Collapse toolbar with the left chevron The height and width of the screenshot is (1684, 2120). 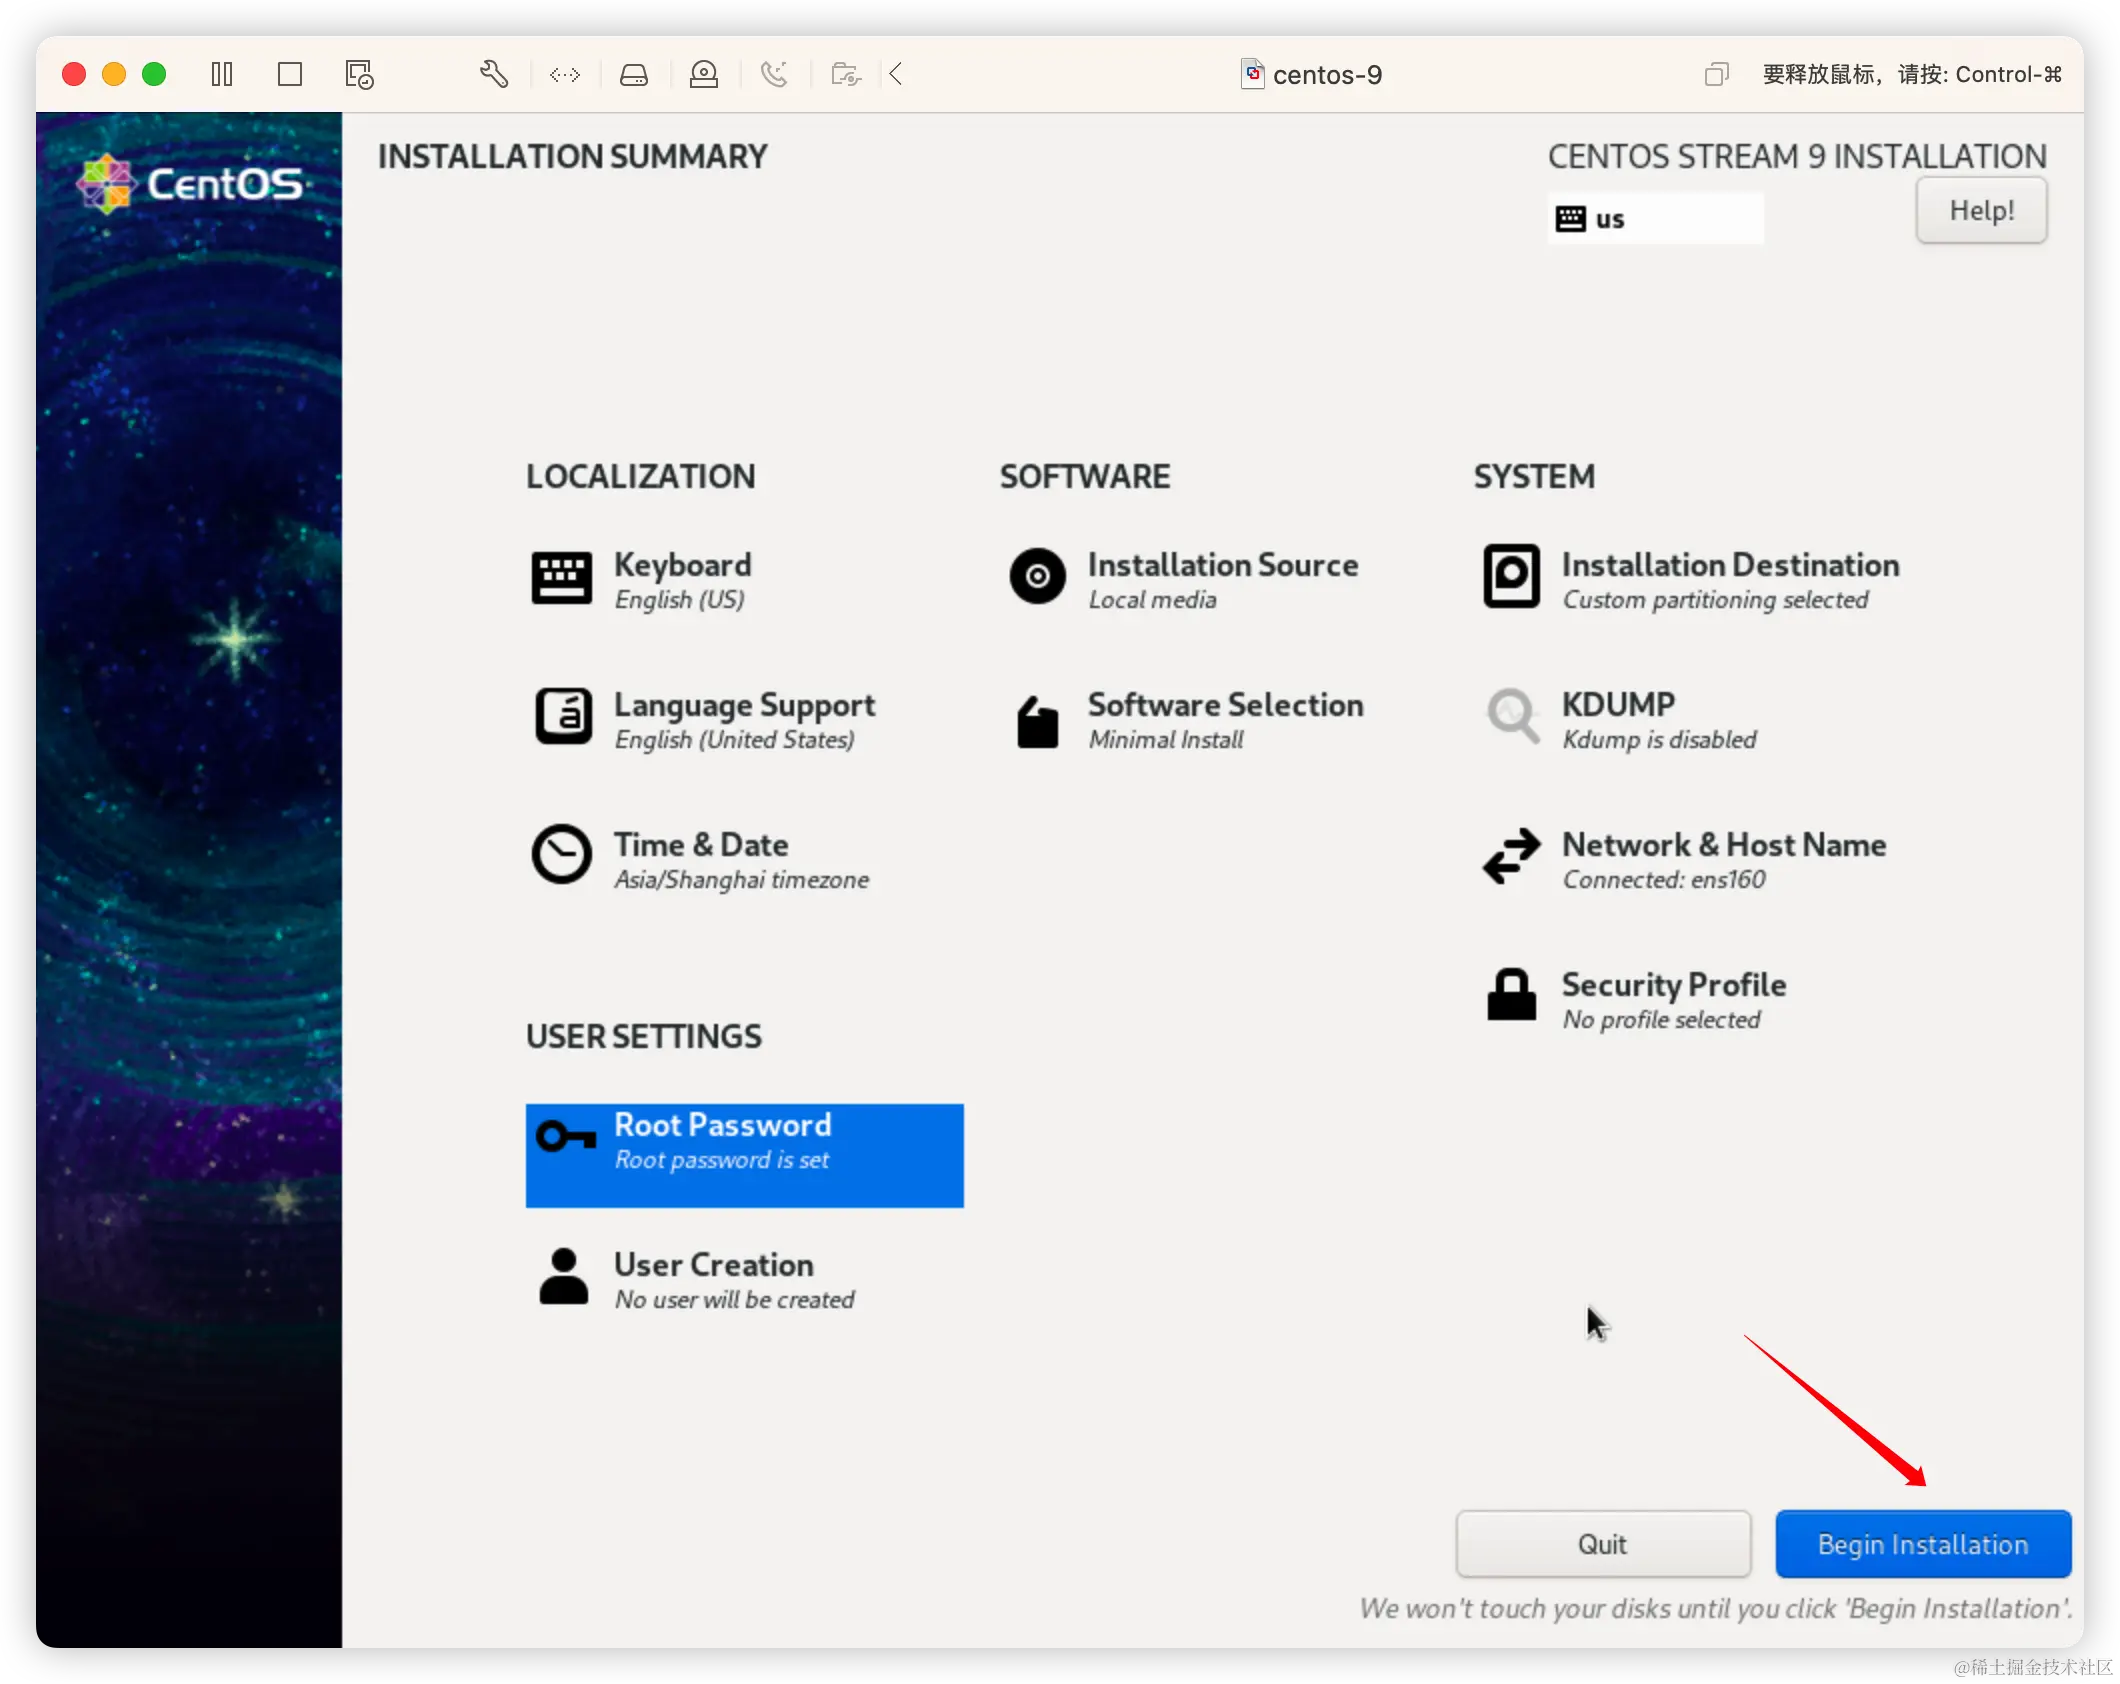[896, 75]
